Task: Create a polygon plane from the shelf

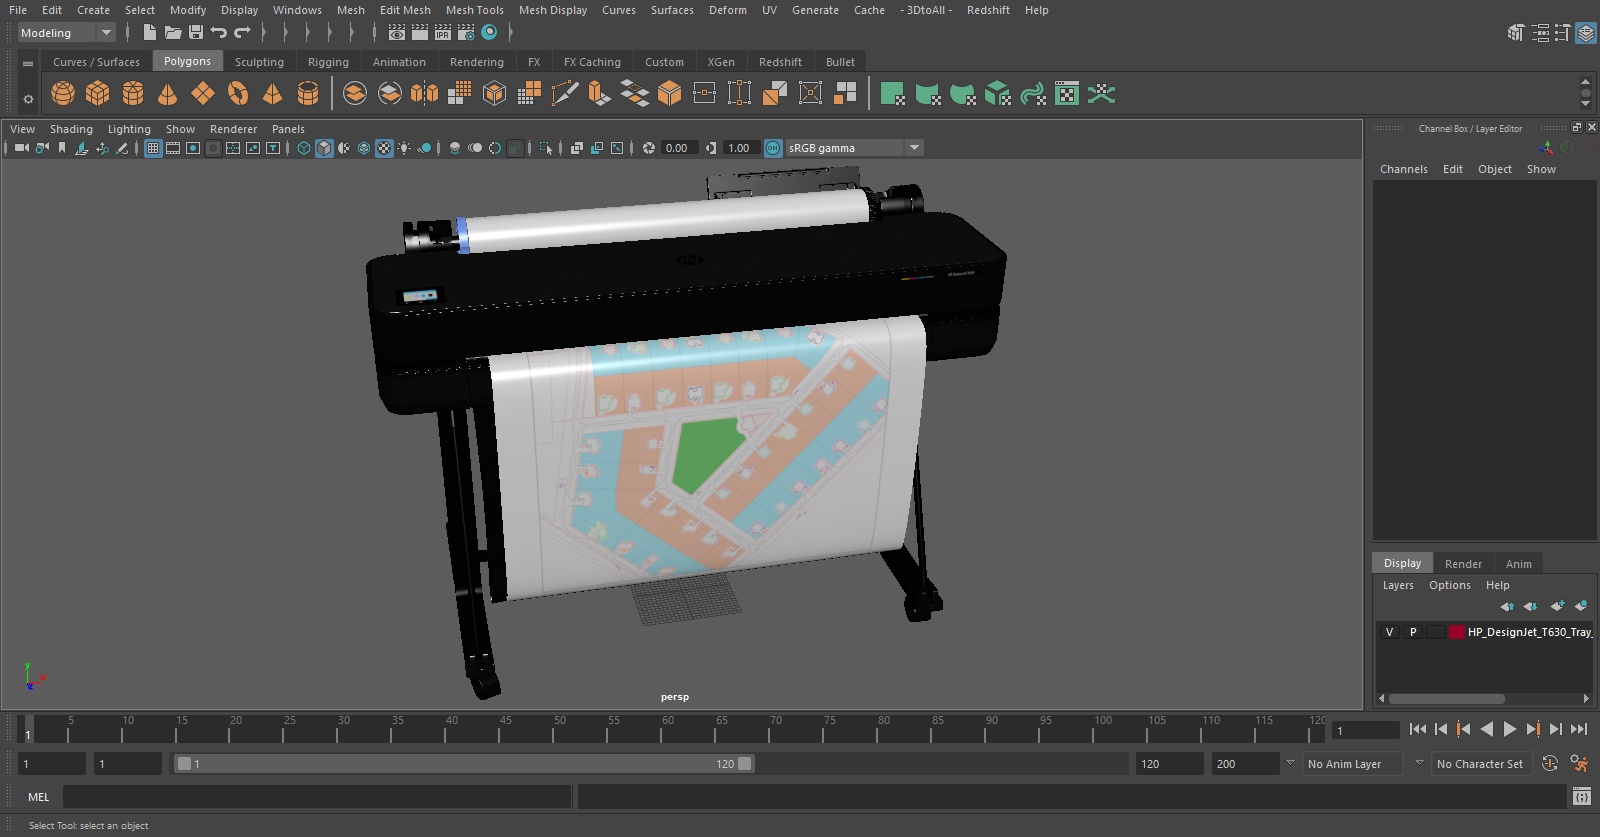Action: tap(203, 94)
